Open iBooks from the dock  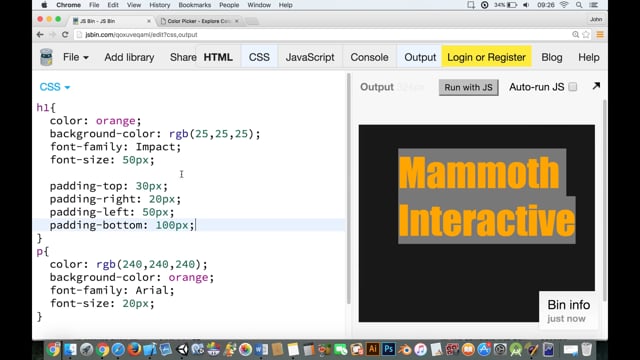[x=468, y=349]
